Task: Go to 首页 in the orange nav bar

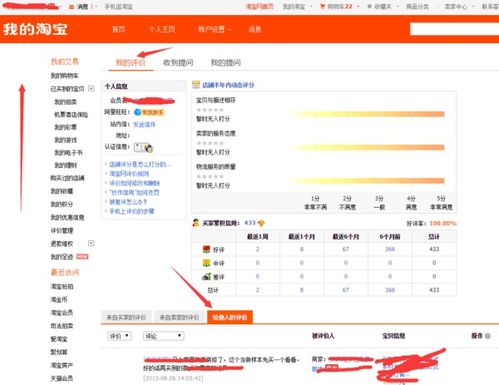Action: pos(119,29)
